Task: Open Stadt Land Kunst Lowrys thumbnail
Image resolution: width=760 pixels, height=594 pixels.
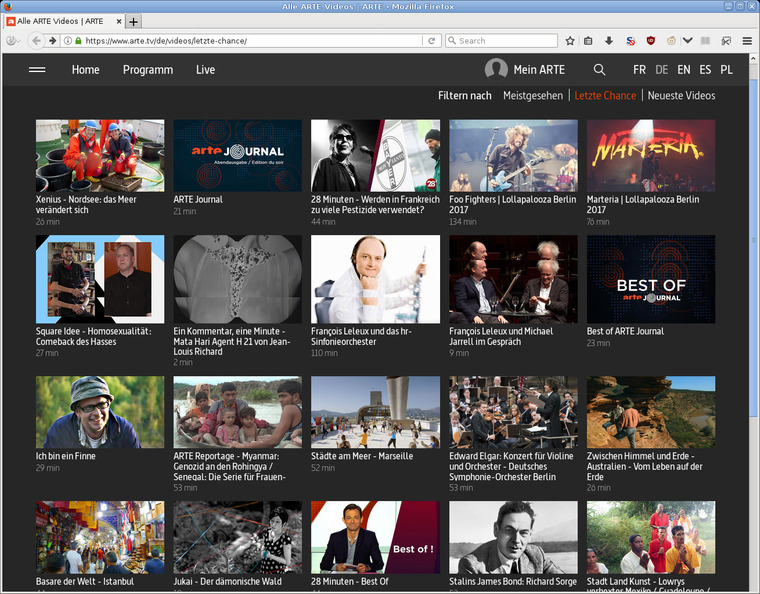Action: click(x=651, y=537)
